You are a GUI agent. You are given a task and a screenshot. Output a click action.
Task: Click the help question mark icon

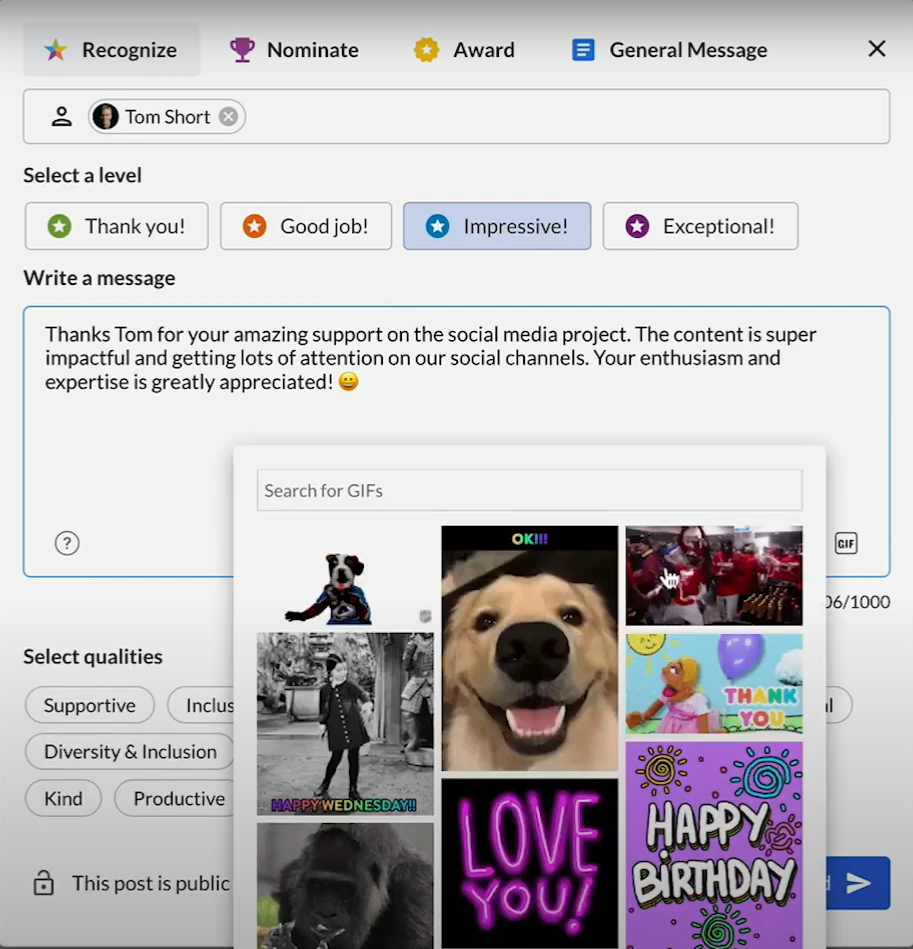(x=66, y=543)
